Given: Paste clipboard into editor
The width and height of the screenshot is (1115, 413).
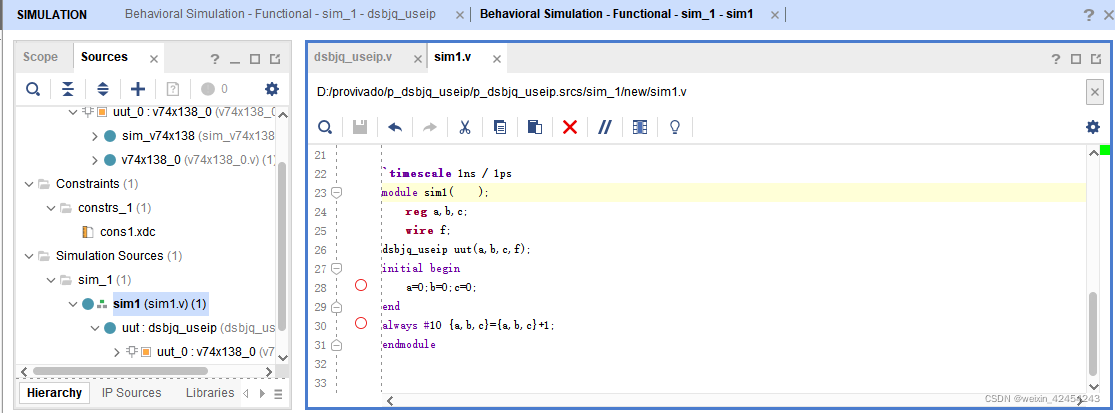Looking at the screenshot, I should 535,127.
